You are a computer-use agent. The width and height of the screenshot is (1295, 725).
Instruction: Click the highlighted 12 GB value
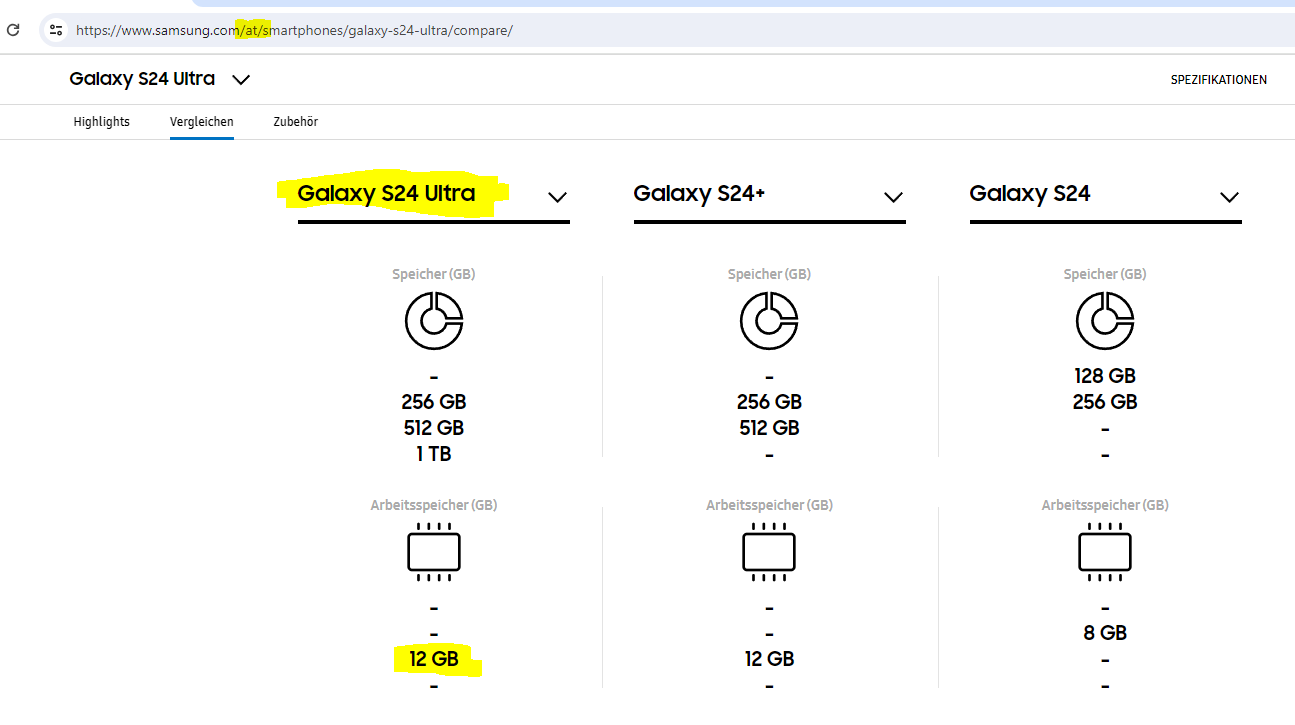tap(434, 660)
